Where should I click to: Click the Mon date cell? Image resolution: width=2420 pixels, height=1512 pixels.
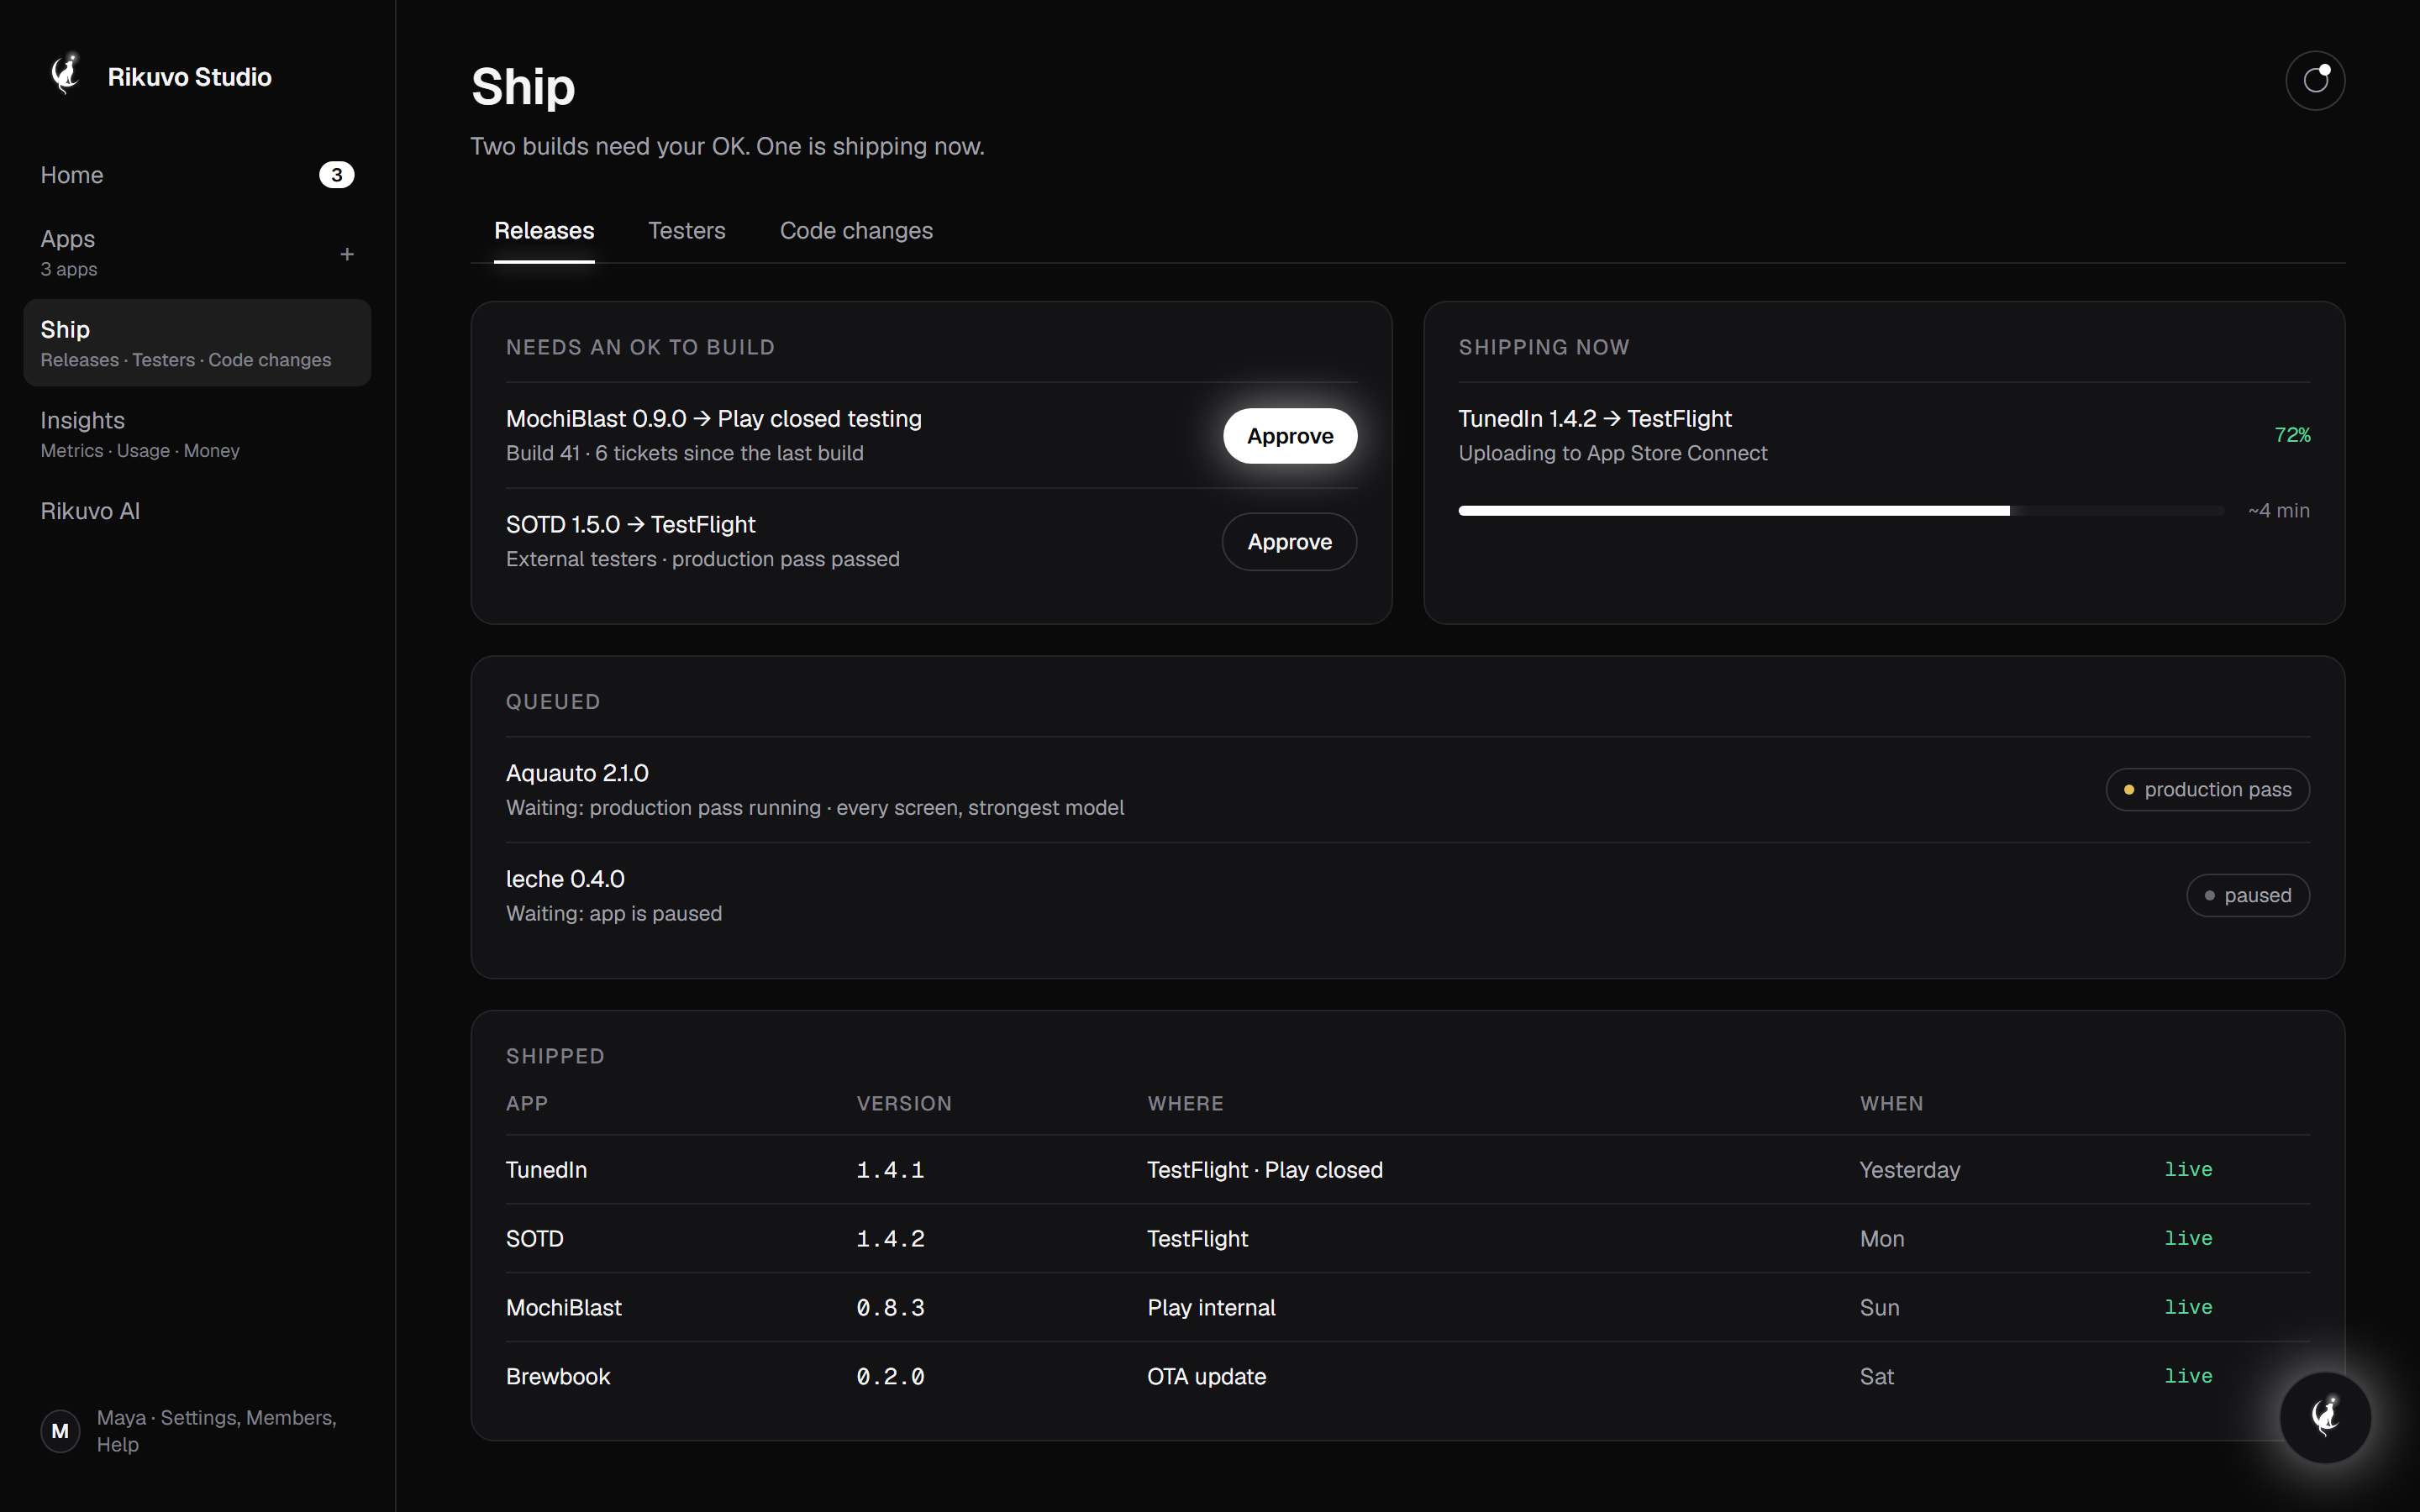coord(1882,1239)
